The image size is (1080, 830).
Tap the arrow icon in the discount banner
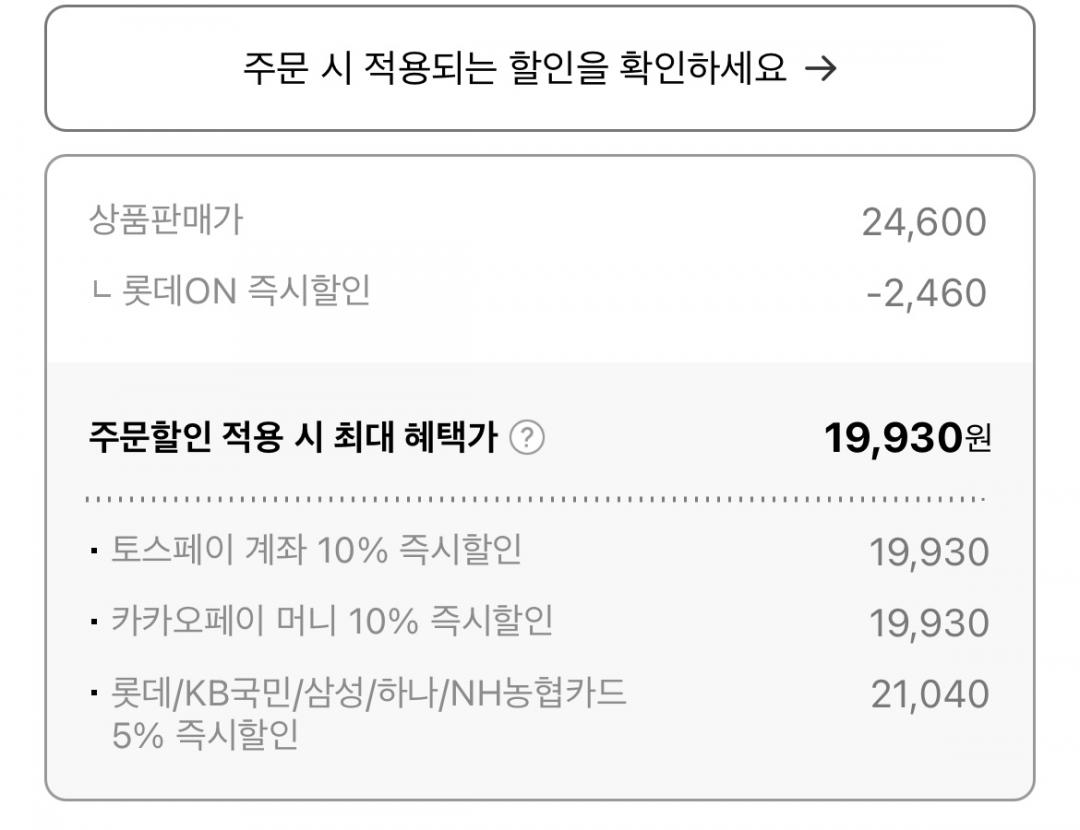click(820, 69)
